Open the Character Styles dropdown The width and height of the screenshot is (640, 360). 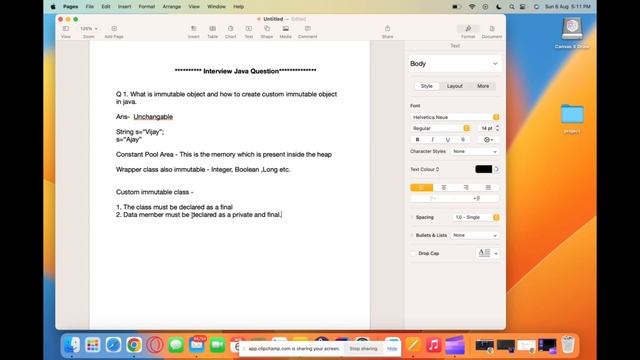pyautogui.click(x=474, y=151)
